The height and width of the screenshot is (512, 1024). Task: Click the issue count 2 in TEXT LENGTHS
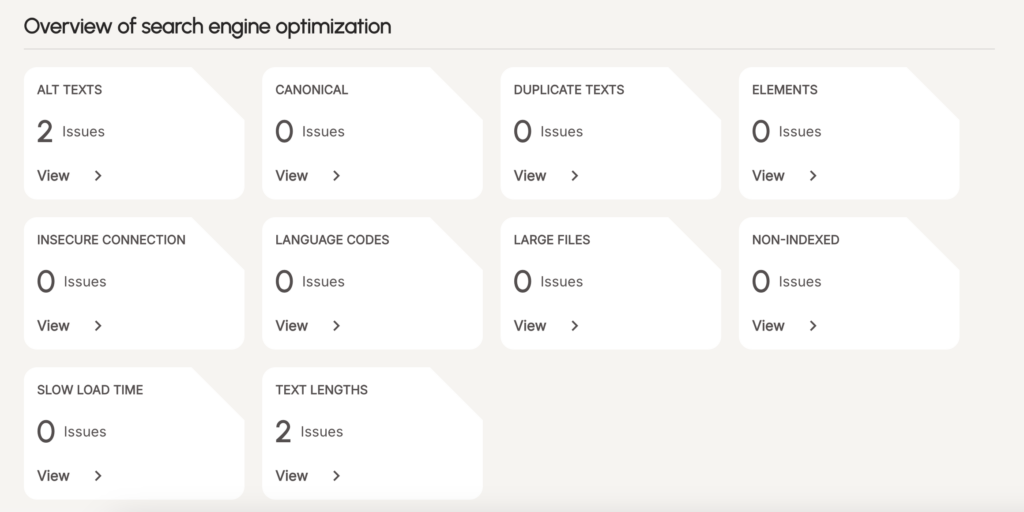(x=283, y=432)
